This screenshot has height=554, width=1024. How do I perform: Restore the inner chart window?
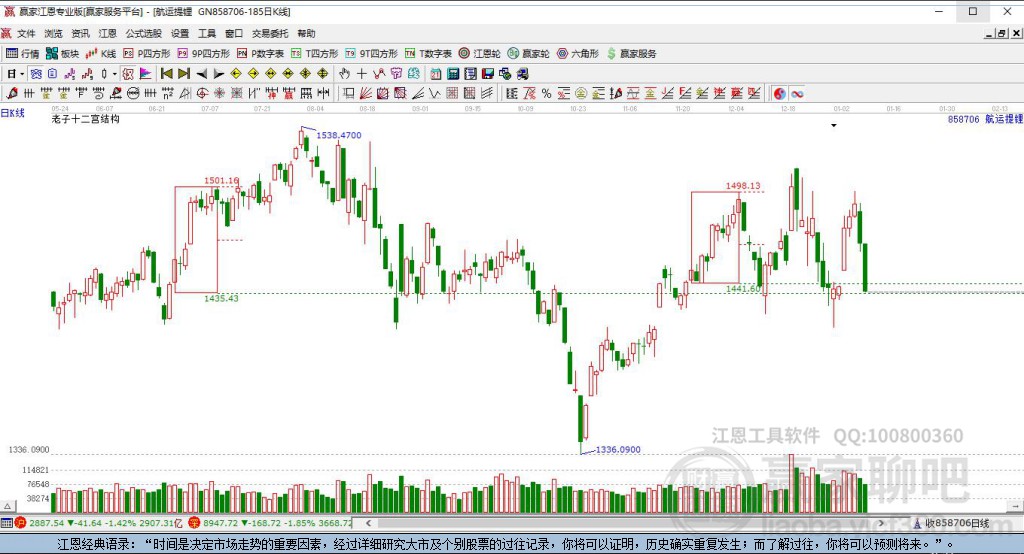[x=1001, y=33]
